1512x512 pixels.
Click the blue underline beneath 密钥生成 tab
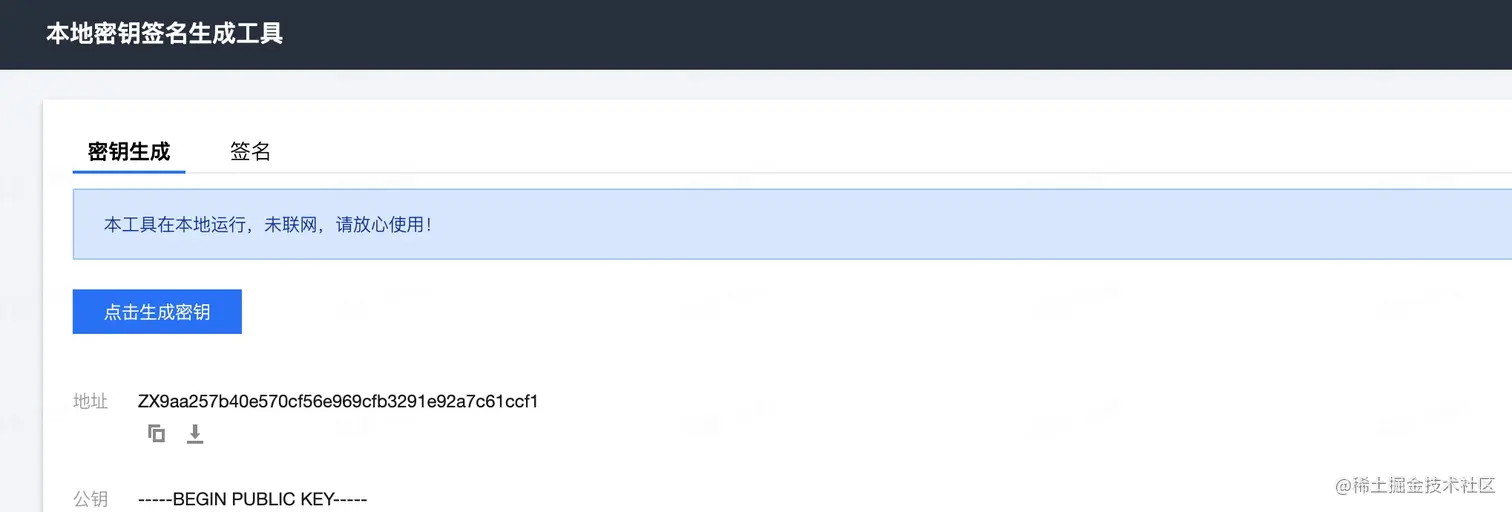click(129, 171)
